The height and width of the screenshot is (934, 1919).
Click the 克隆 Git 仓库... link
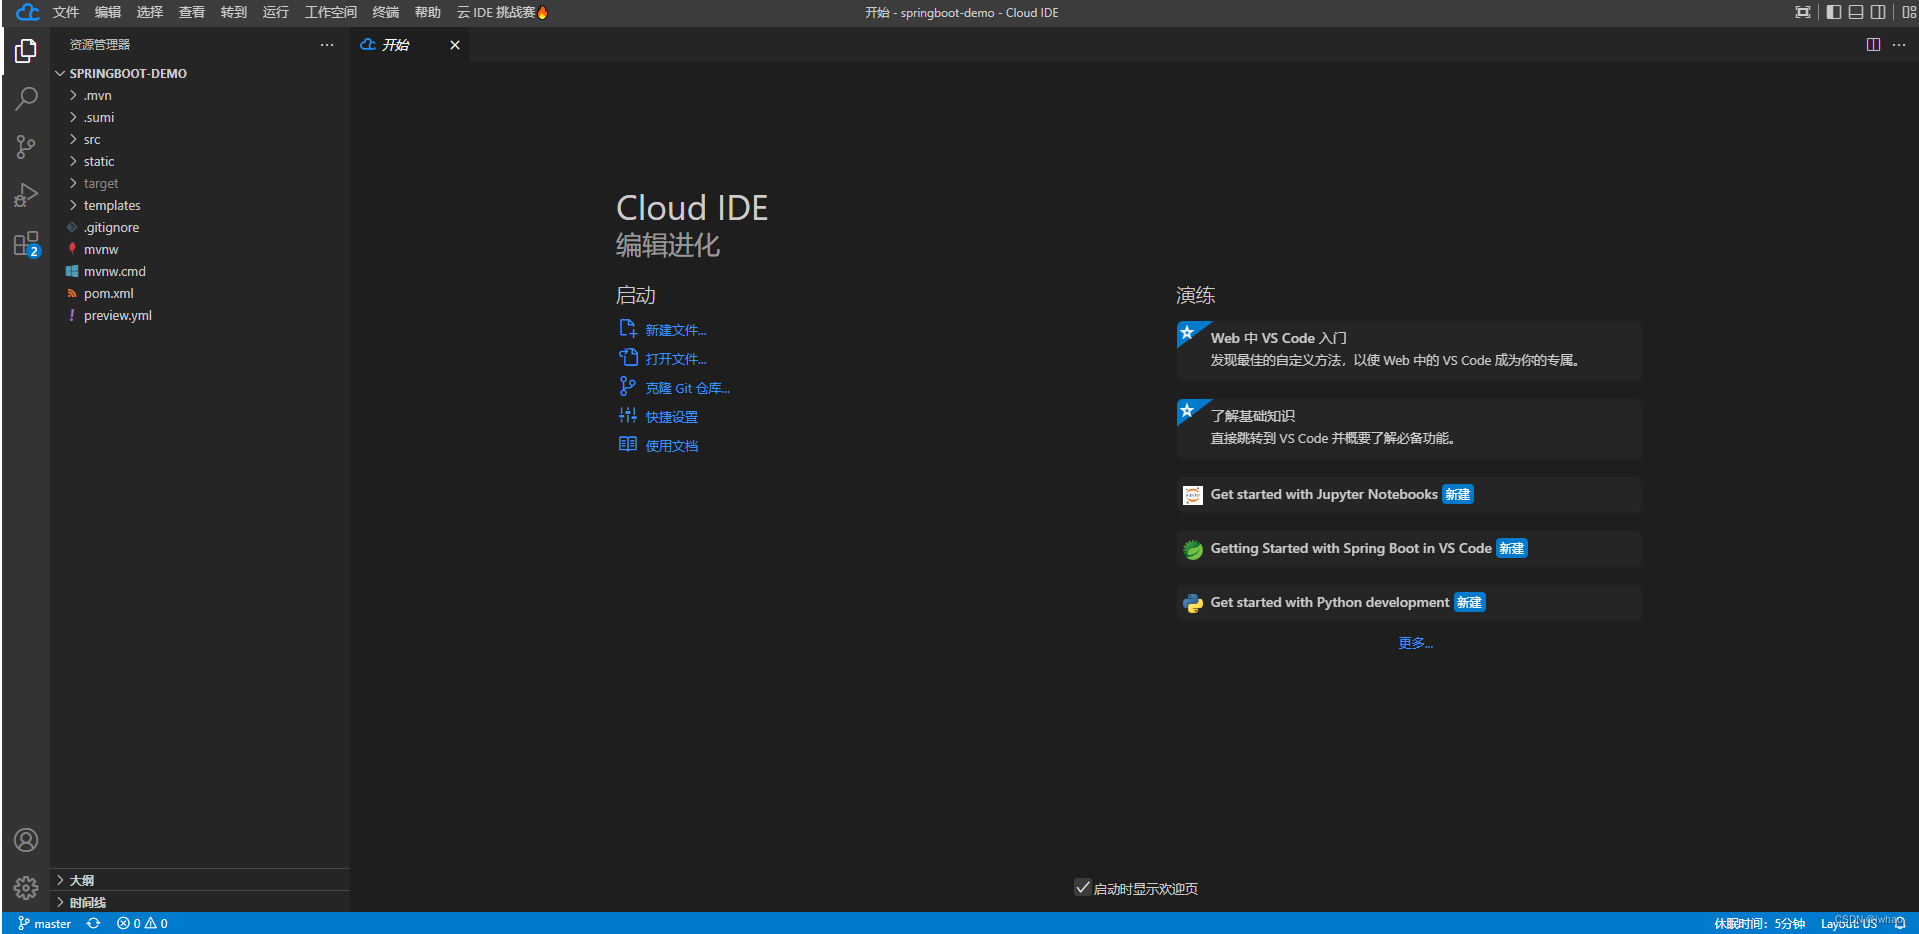(675, 388)
